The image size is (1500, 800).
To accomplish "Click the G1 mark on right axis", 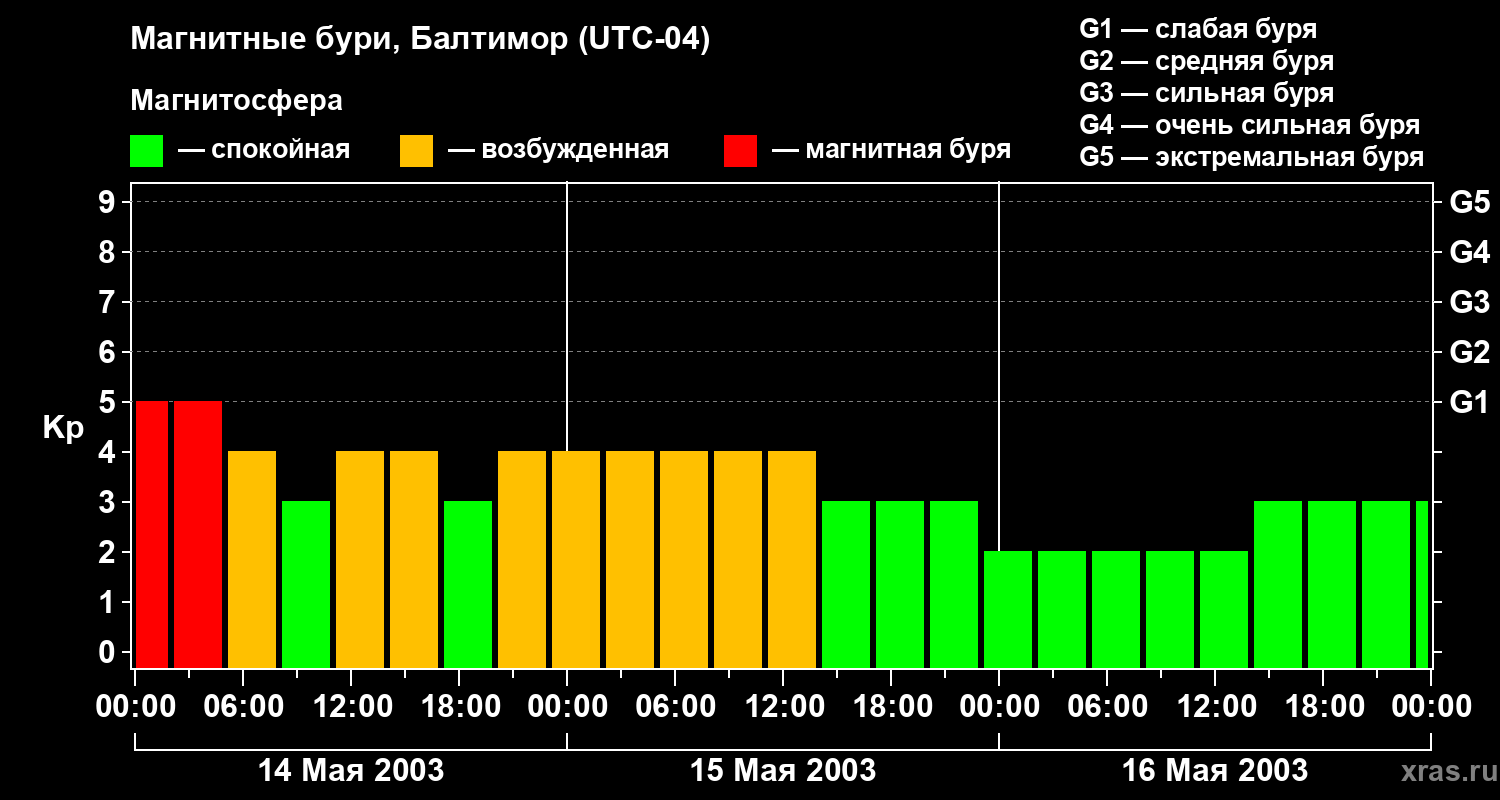I will pos(1469,403).
